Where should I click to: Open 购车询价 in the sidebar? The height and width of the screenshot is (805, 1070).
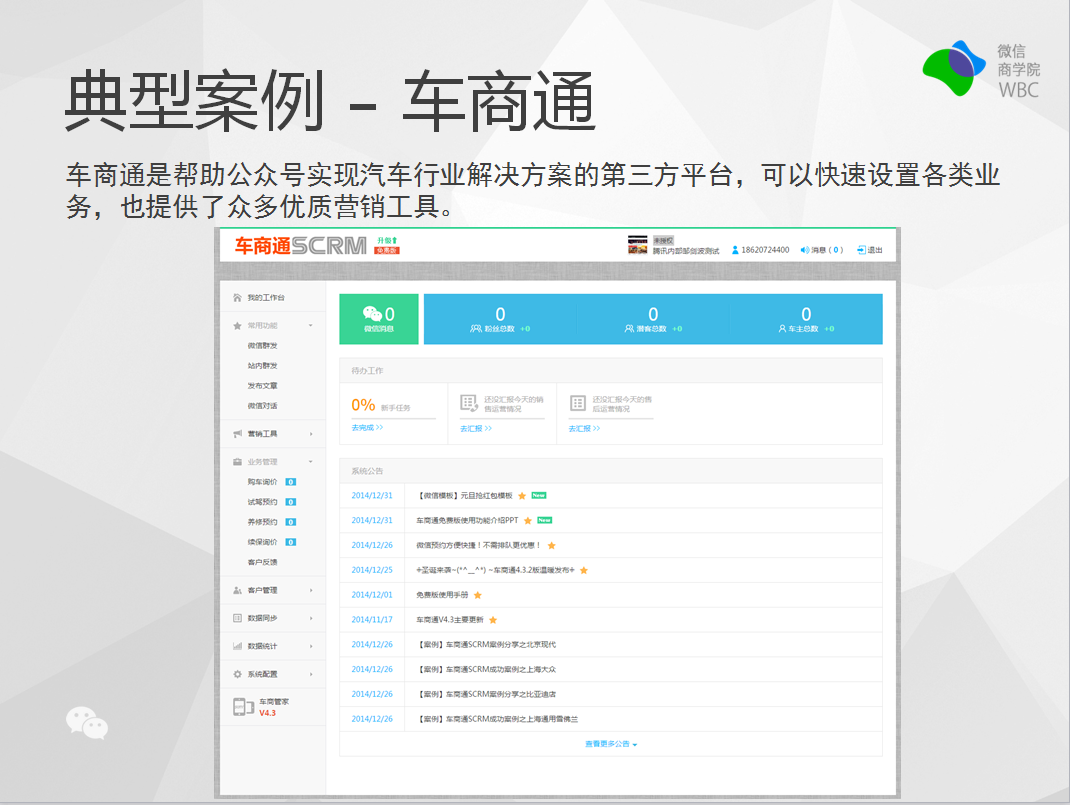point(262,482)
